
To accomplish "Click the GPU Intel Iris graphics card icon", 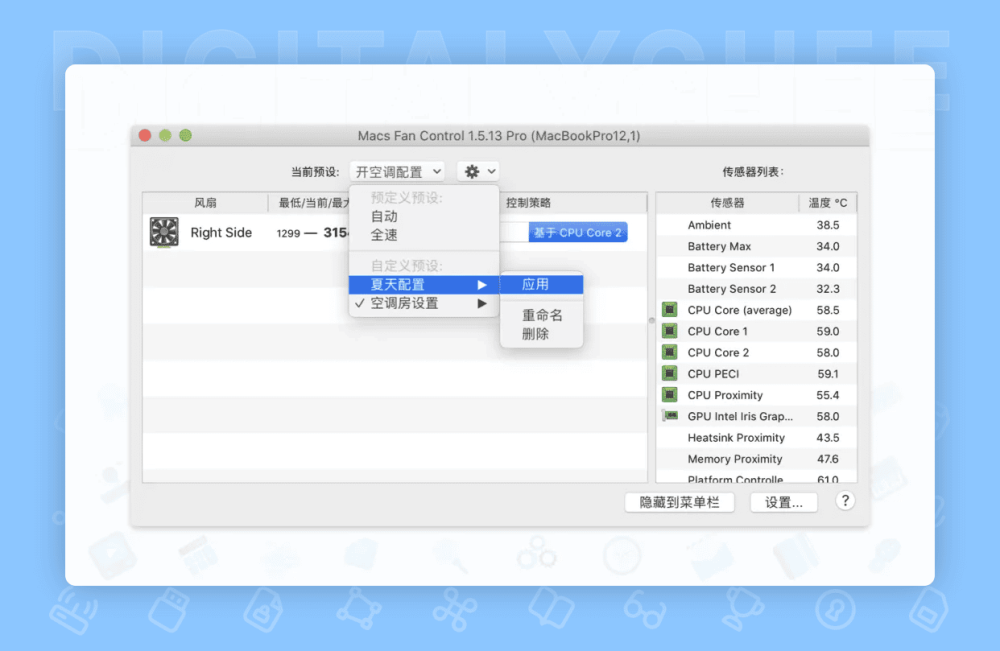I will tap(670, 416).
